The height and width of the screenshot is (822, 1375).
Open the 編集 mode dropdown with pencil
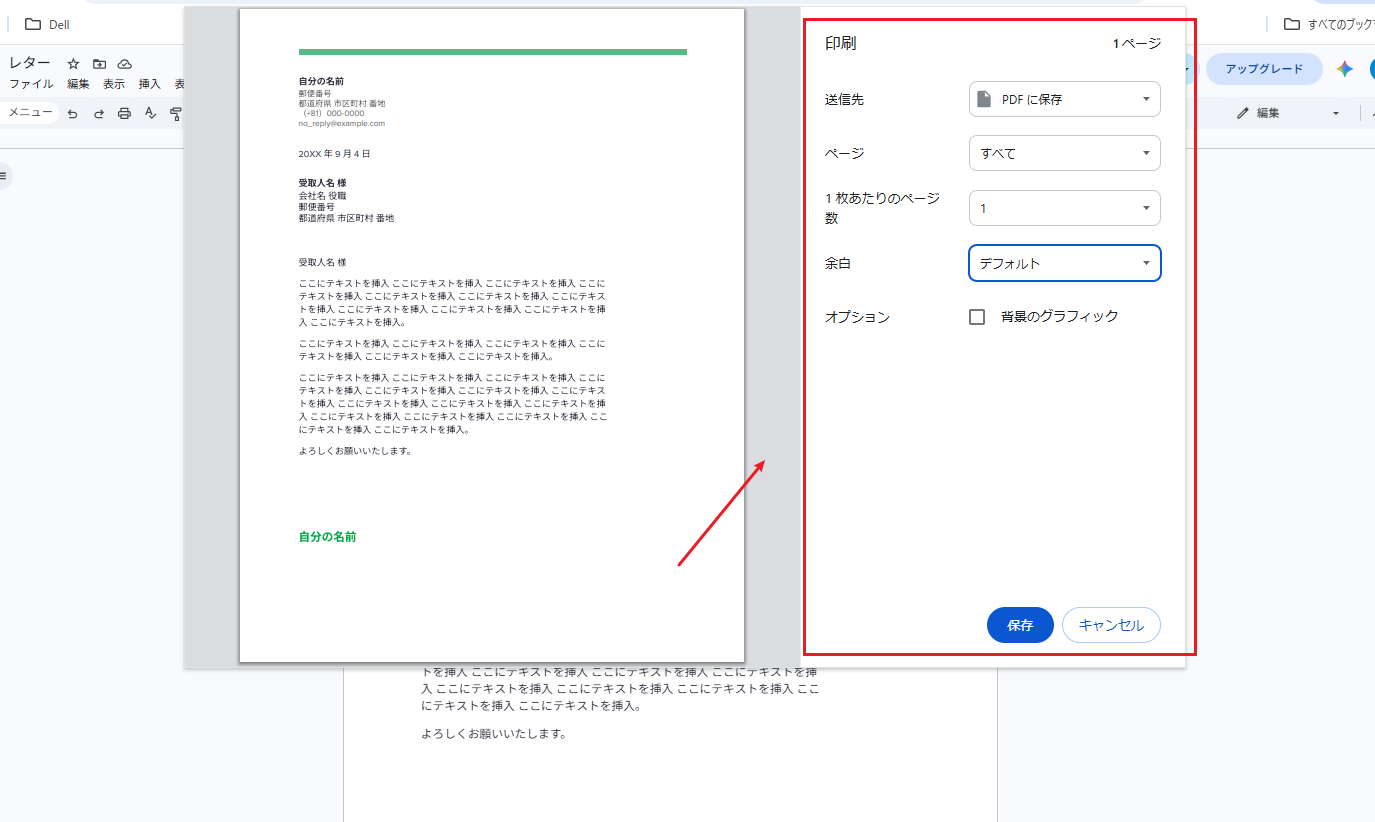point(1288,113)
